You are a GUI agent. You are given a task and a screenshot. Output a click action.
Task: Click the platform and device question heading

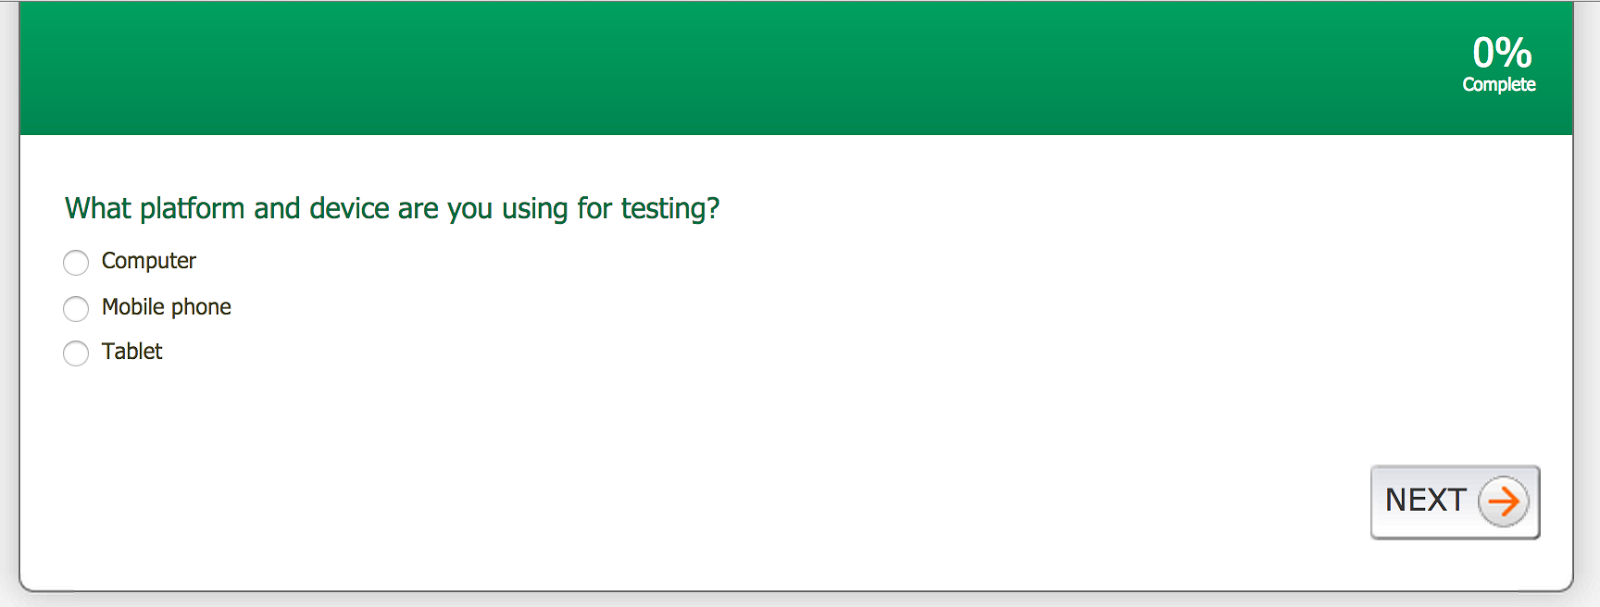click(x=392, y=208)
